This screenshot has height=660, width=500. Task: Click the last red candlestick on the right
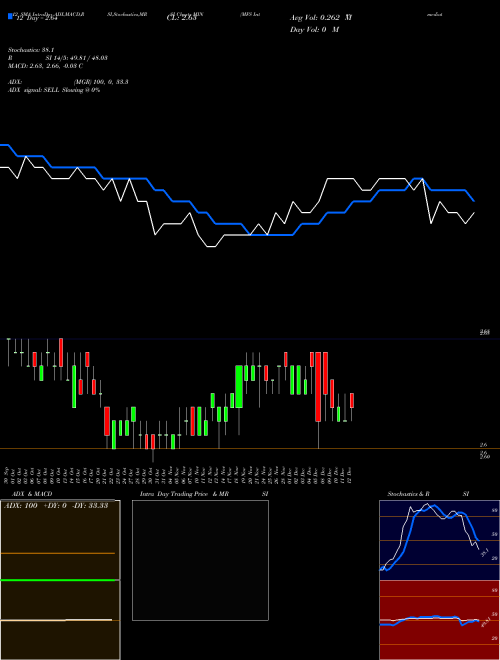(352, 400)
